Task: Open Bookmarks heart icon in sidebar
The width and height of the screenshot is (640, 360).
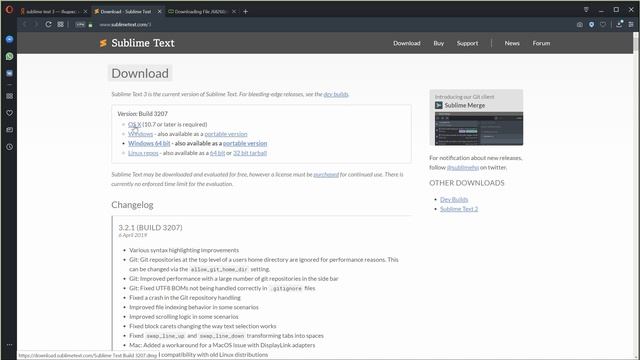Action: (x=9, y=113)
